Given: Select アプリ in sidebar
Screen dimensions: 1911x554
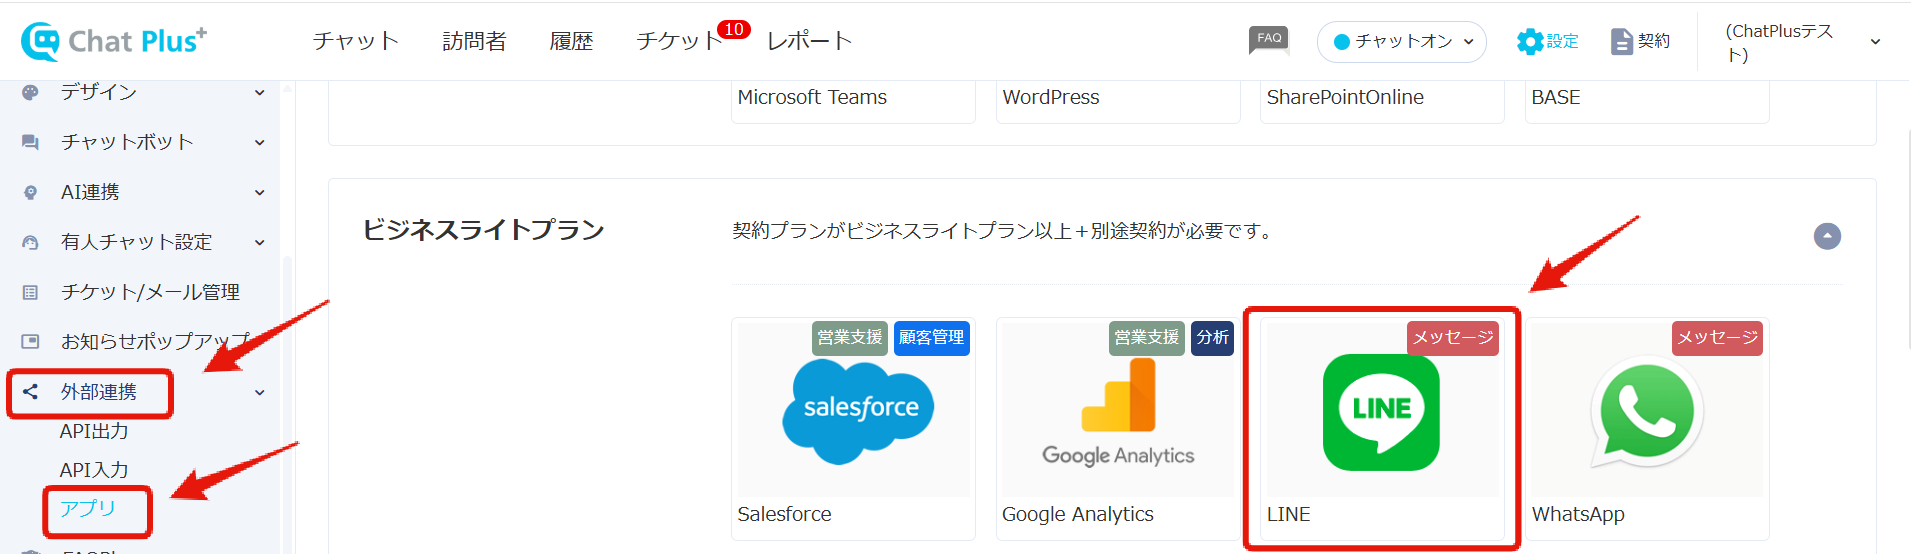Looking at the screenshot, I should 88,509.
